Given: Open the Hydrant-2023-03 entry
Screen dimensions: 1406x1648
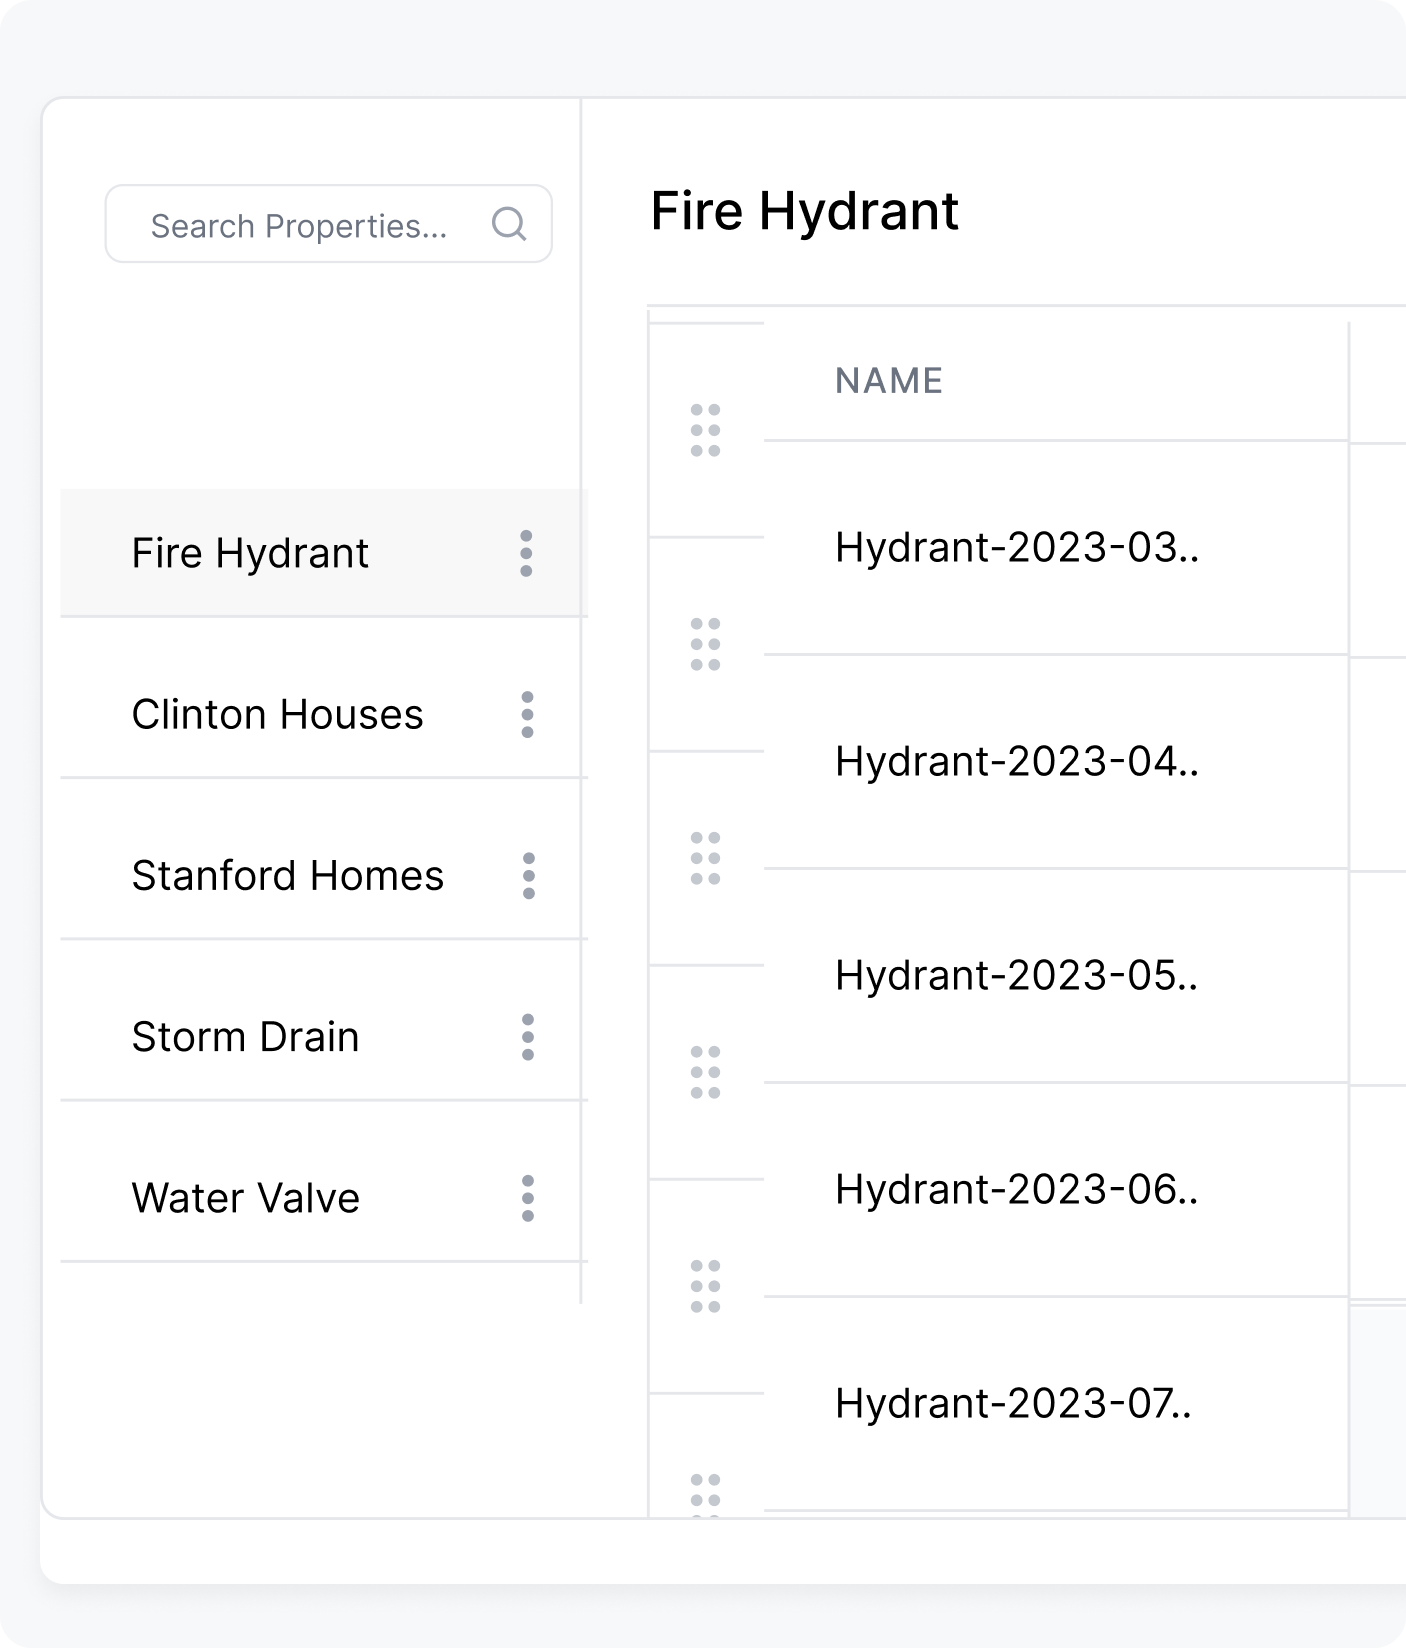Looking at the screenshot, I should point(1016,547).
